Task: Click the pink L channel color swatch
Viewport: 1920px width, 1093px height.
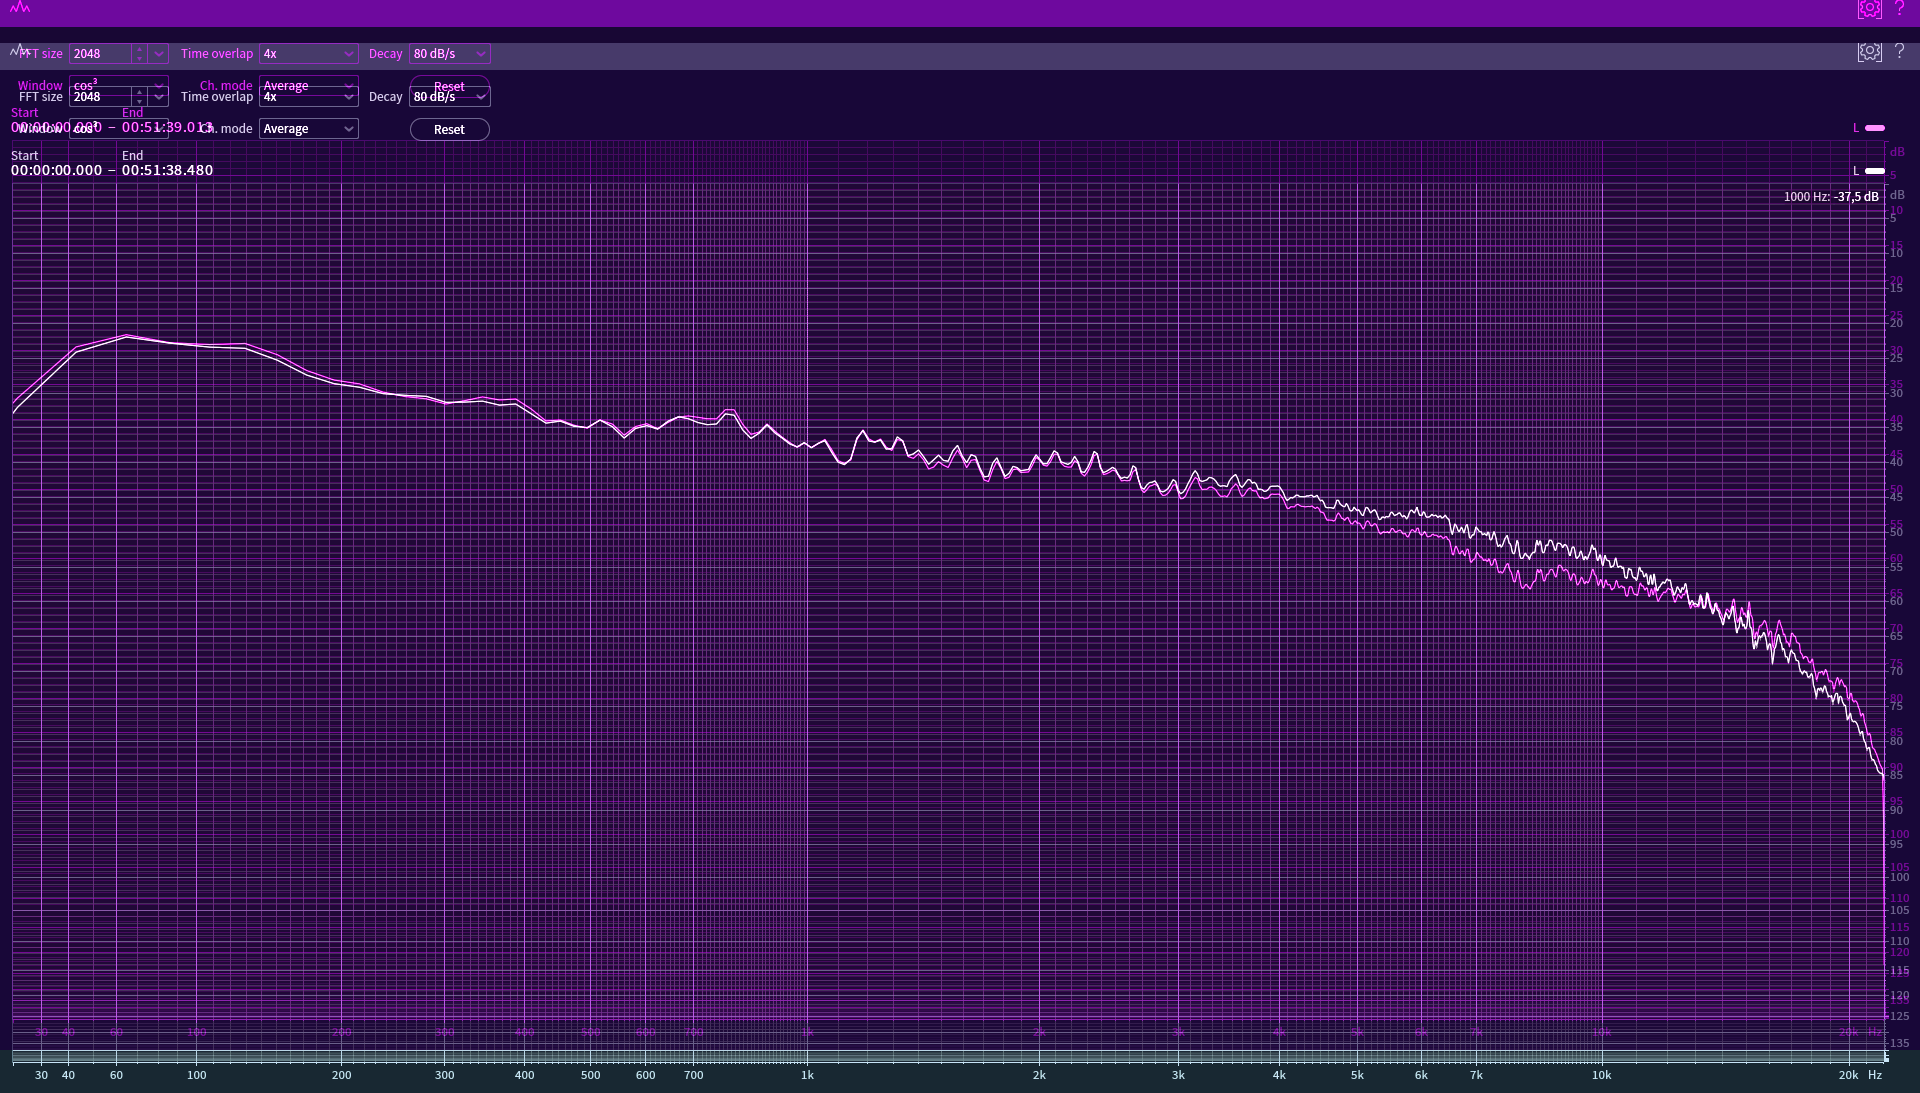Action: point(1875,128)
